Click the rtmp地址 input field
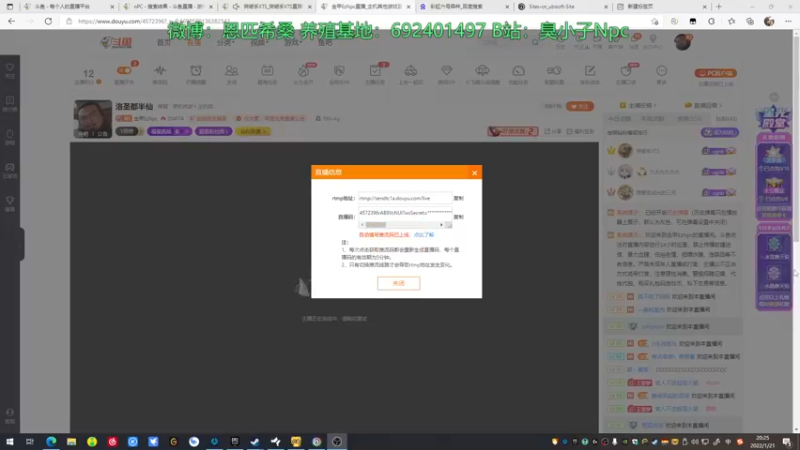The image size is (800, 450). point(405,198)
